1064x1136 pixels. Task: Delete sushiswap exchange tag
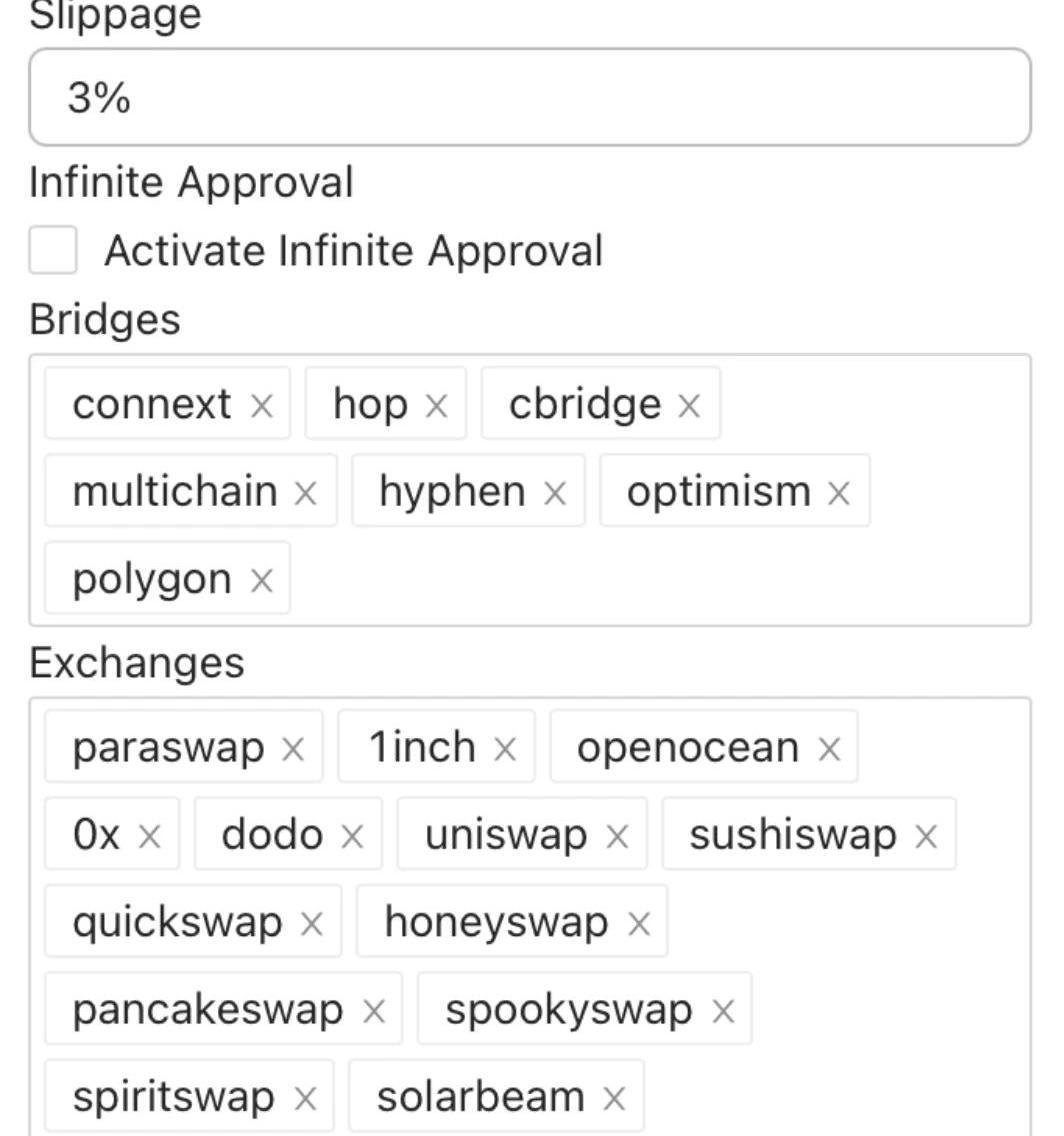[926, 836]
